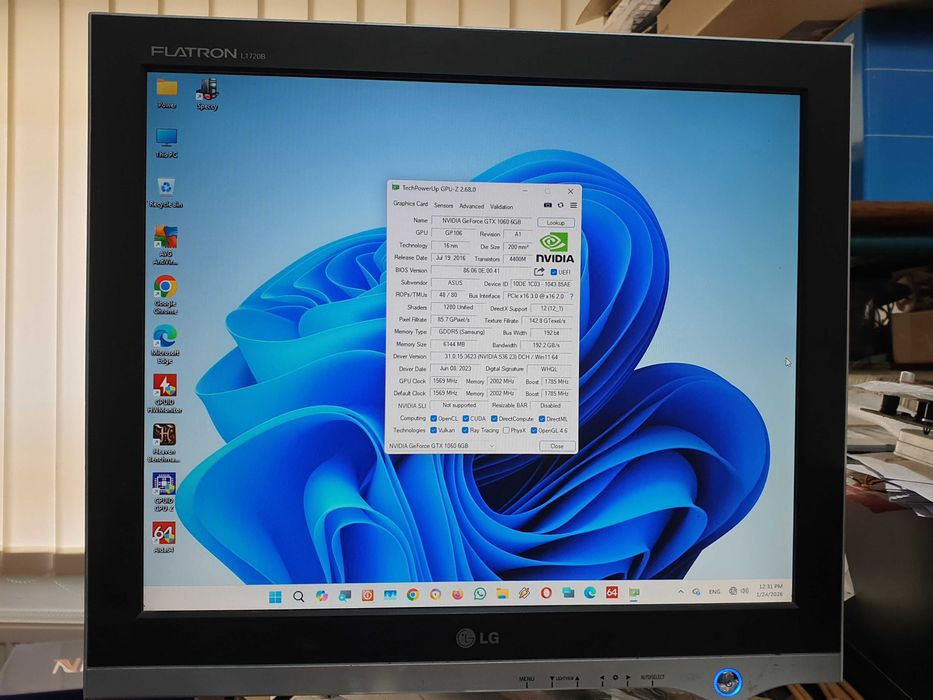The height and width of the screenshot is (700, 933).
Task: Click the 6144 MB memory size value
Action: (x=454, y=344)
